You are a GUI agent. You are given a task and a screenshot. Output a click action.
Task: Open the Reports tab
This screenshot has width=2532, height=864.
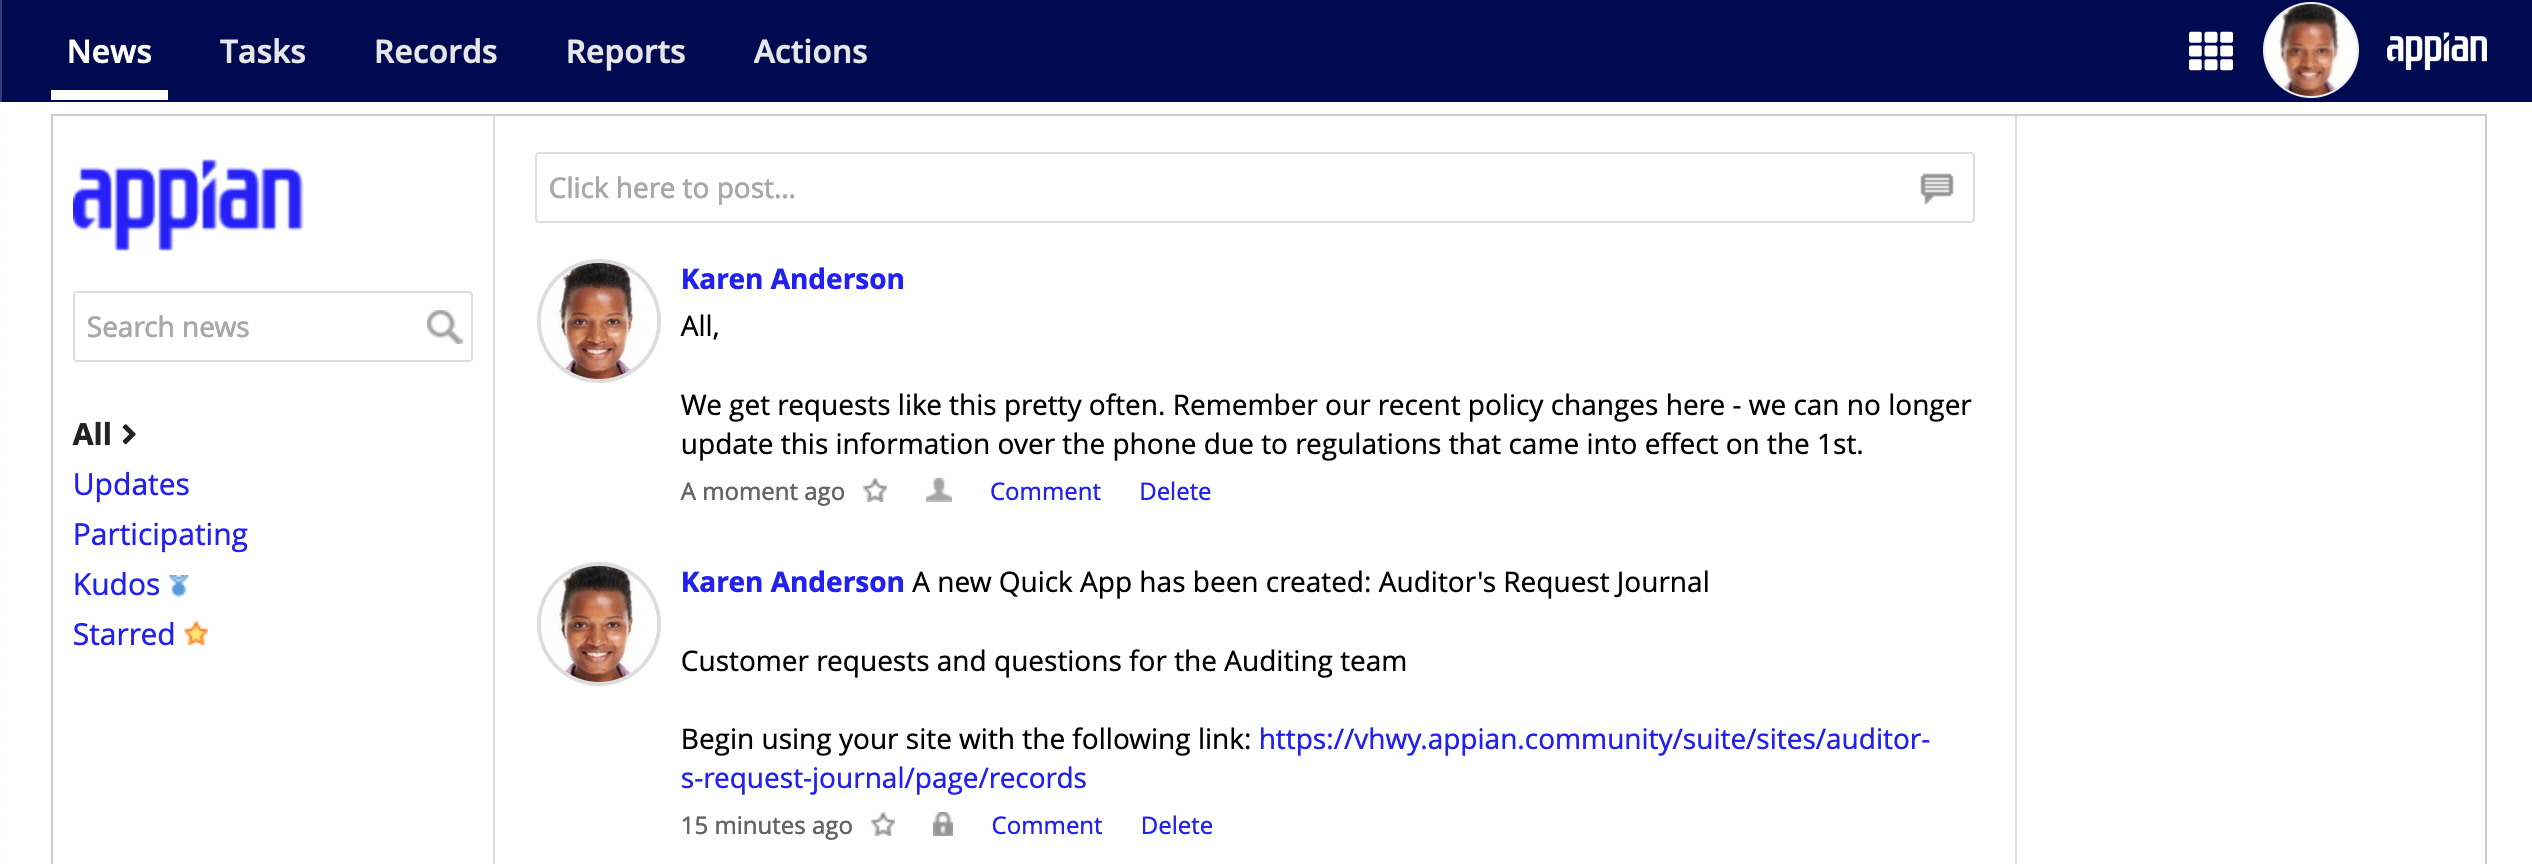[625, 51]
